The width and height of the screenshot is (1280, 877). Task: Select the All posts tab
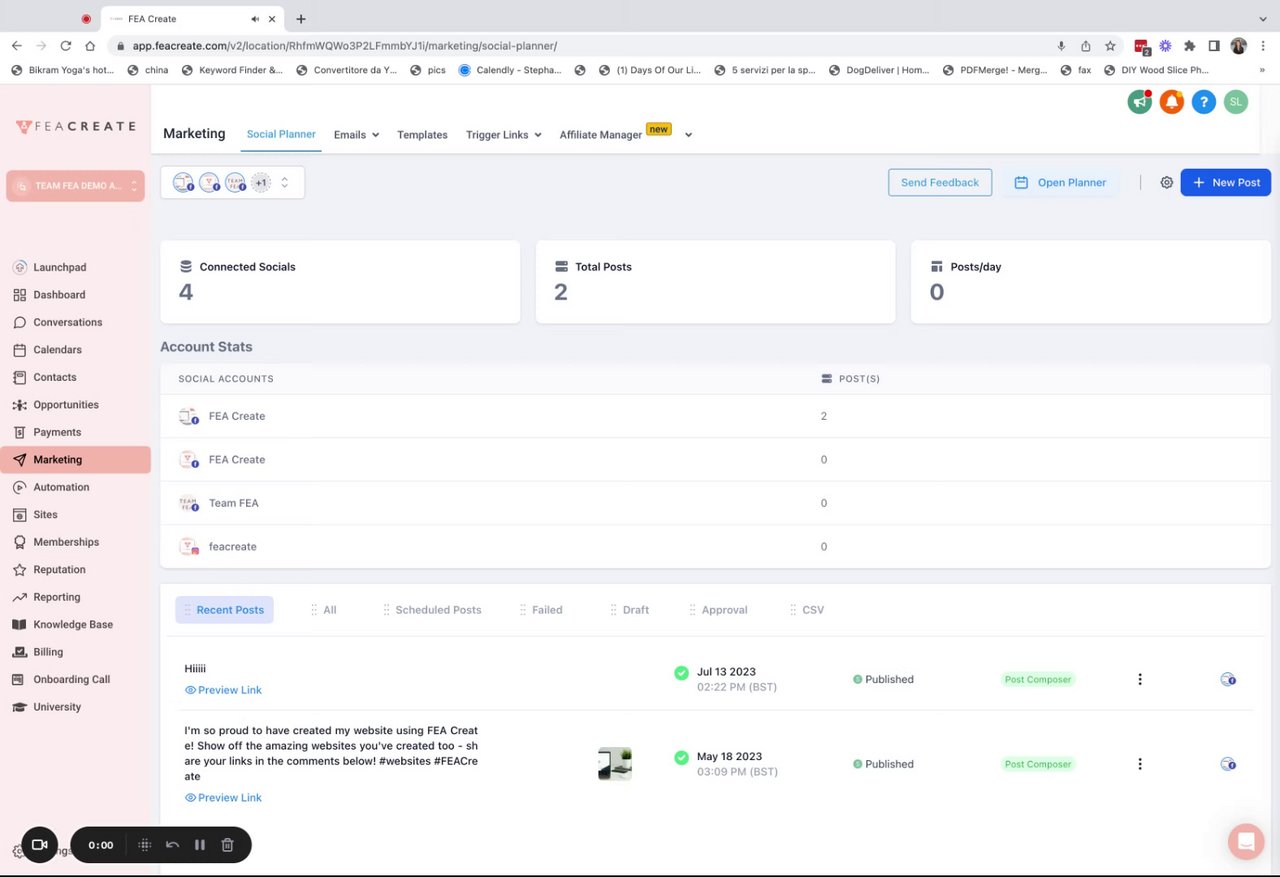tap(324, 610)
